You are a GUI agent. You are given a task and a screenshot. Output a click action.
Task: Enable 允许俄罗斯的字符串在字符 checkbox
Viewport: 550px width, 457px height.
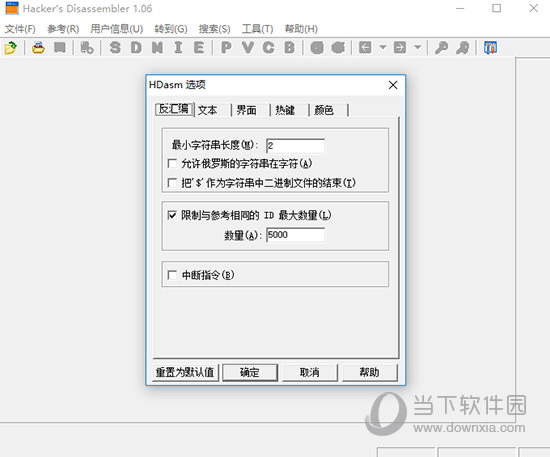(172, 163)
